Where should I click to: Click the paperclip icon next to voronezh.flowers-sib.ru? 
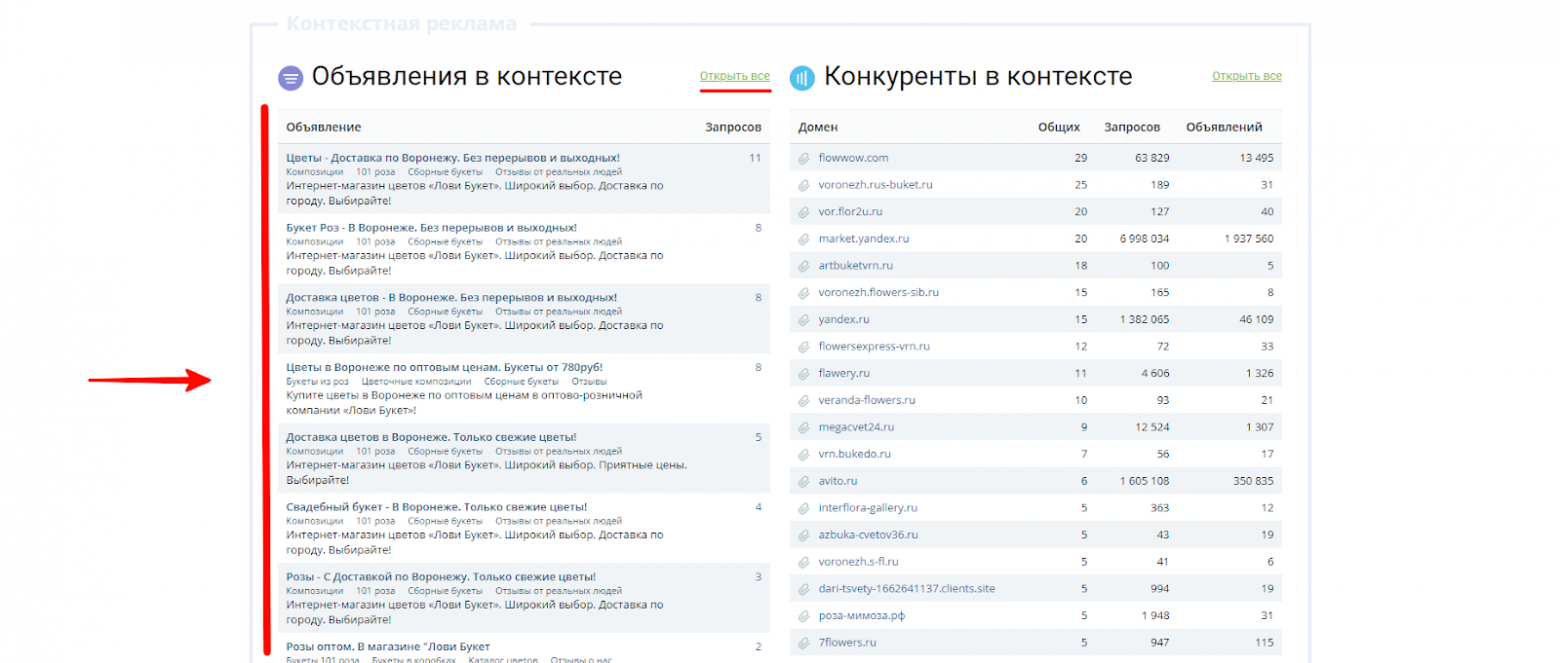pos(803,293)
